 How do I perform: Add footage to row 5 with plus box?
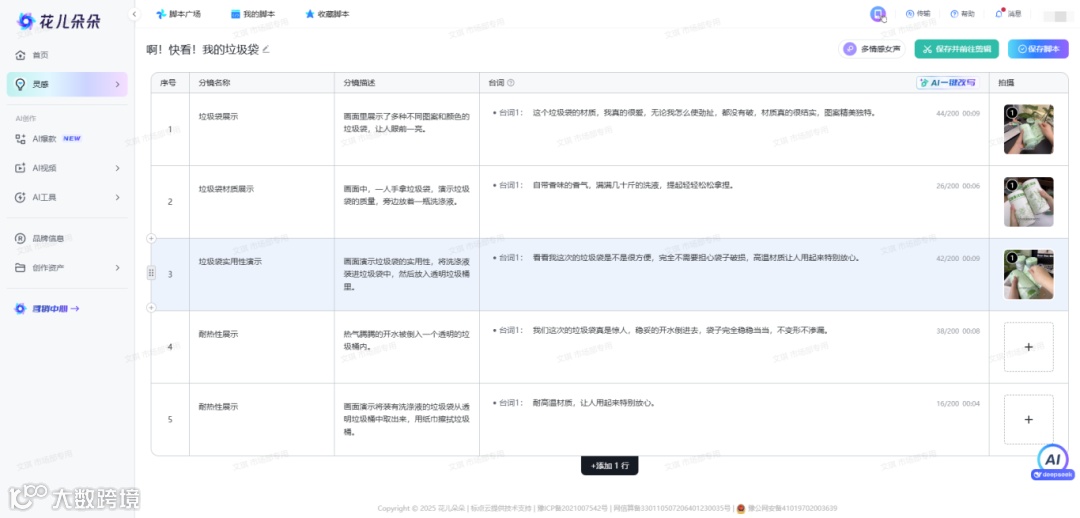(1028, 419)
